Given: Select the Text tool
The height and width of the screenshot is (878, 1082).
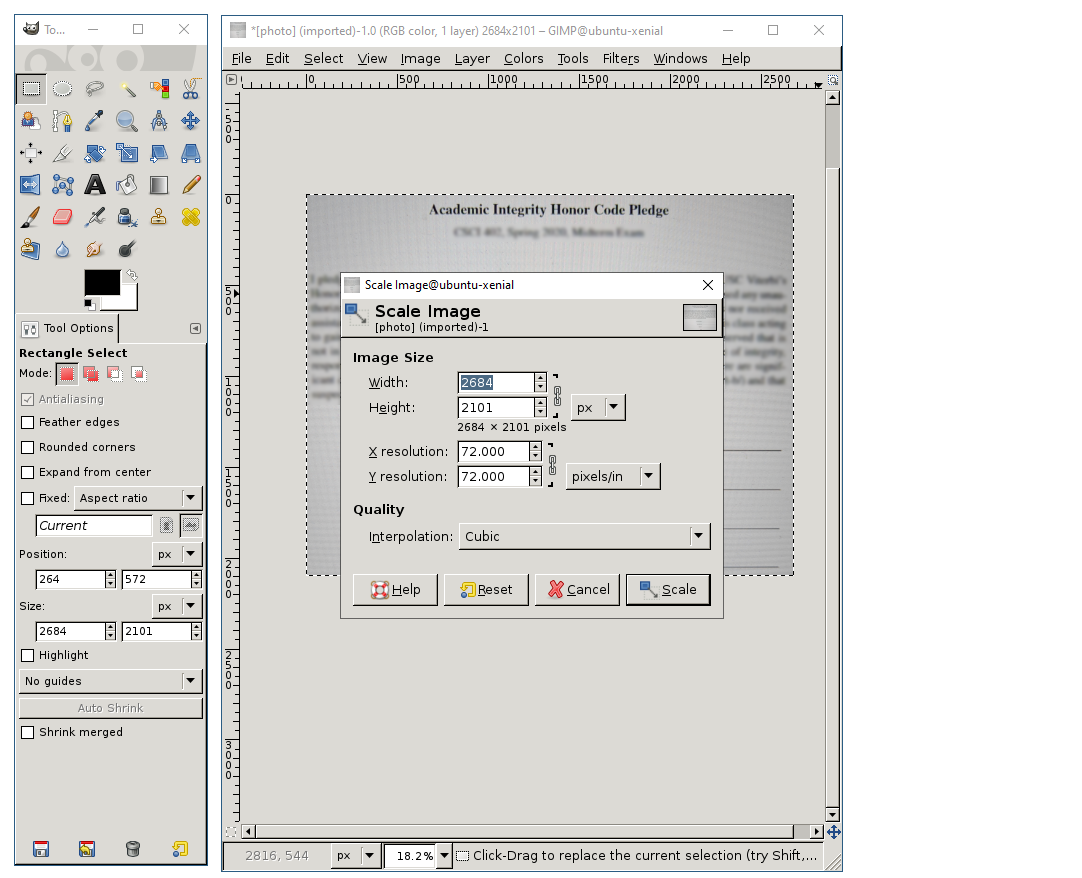Looking at the screenshot, I should (x=95, y=184).
